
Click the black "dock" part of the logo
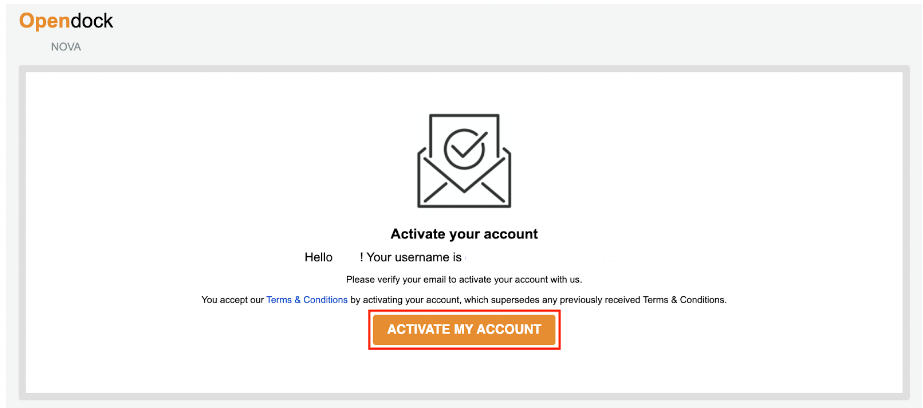pos(92,21)
